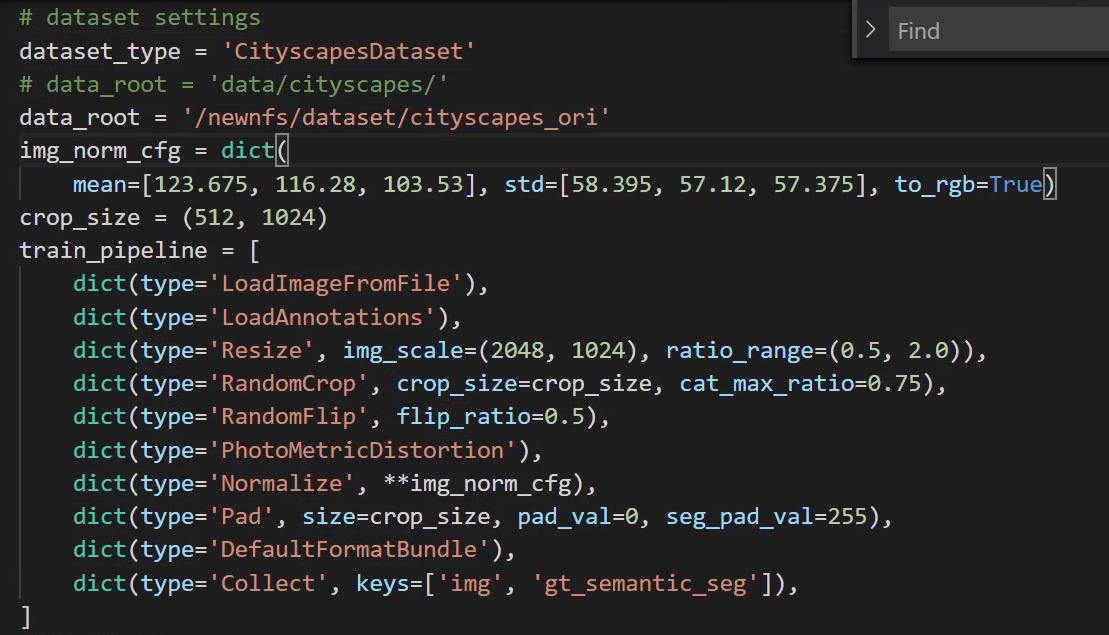Click the train_pipeline variable name
1109x635 pixels.
pyautogui.click(x=113, y=250)
